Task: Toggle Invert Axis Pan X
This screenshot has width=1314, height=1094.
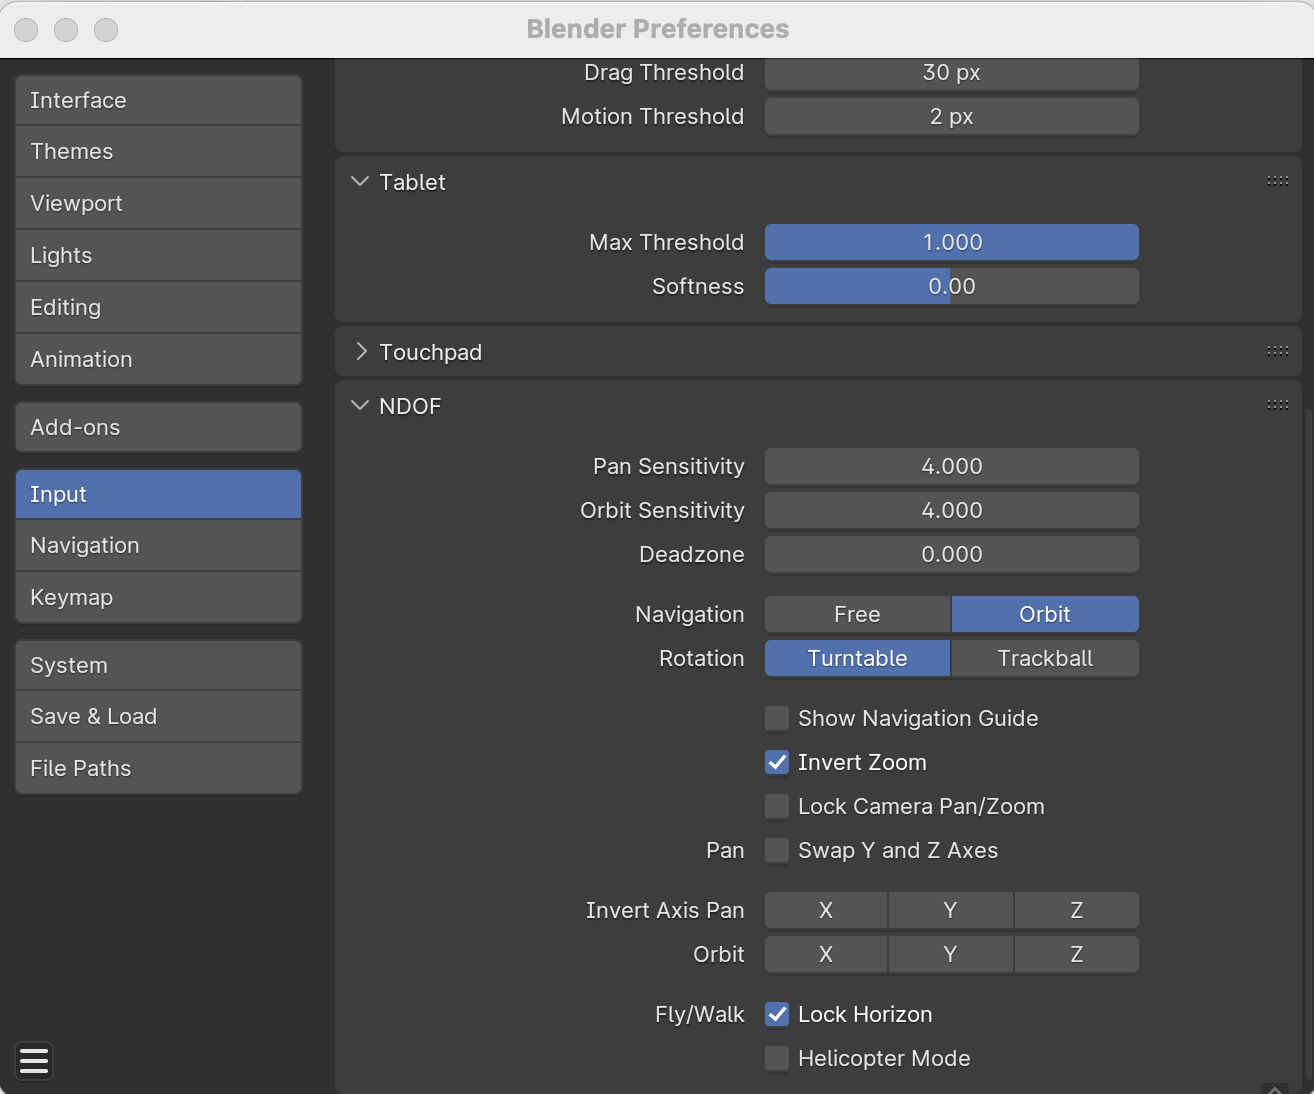Action: [x=826, y=910]
